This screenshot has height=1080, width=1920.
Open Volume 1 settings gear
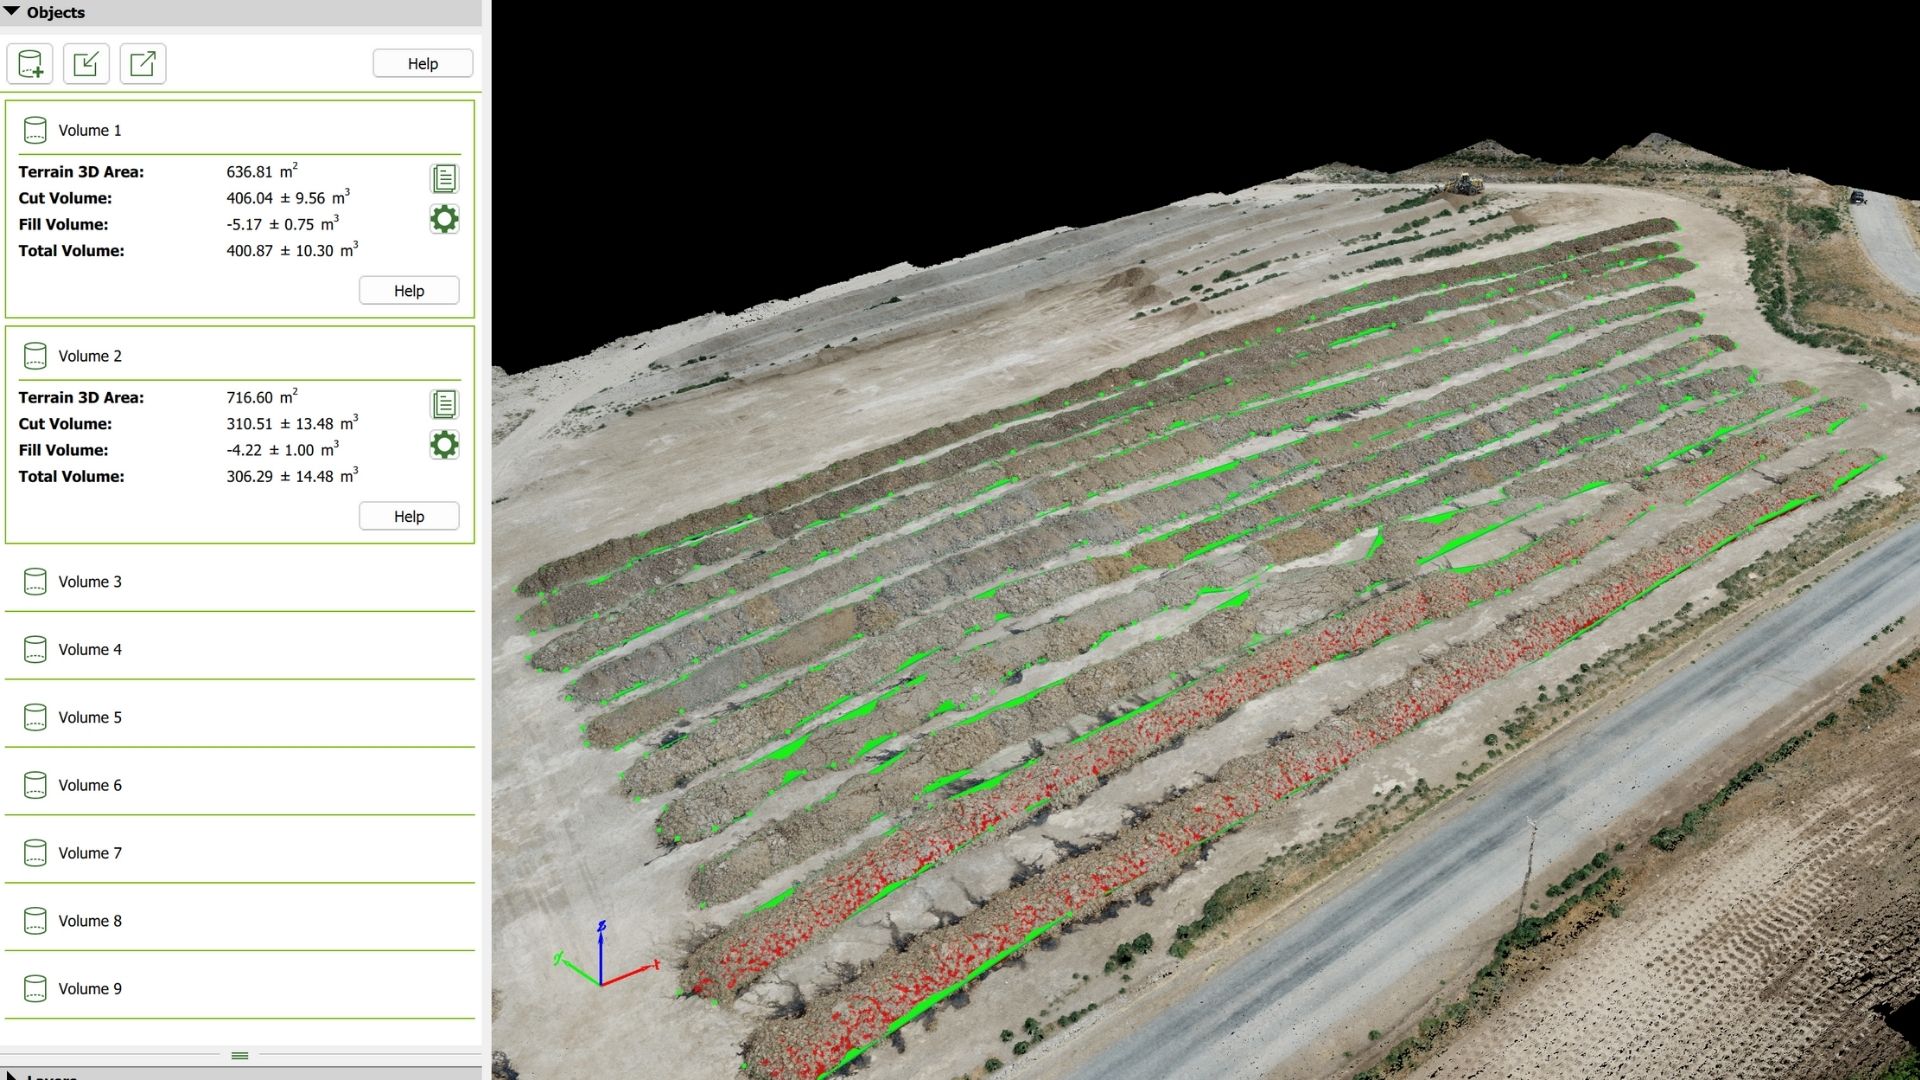pyautogui.click(x=444, y=219)
